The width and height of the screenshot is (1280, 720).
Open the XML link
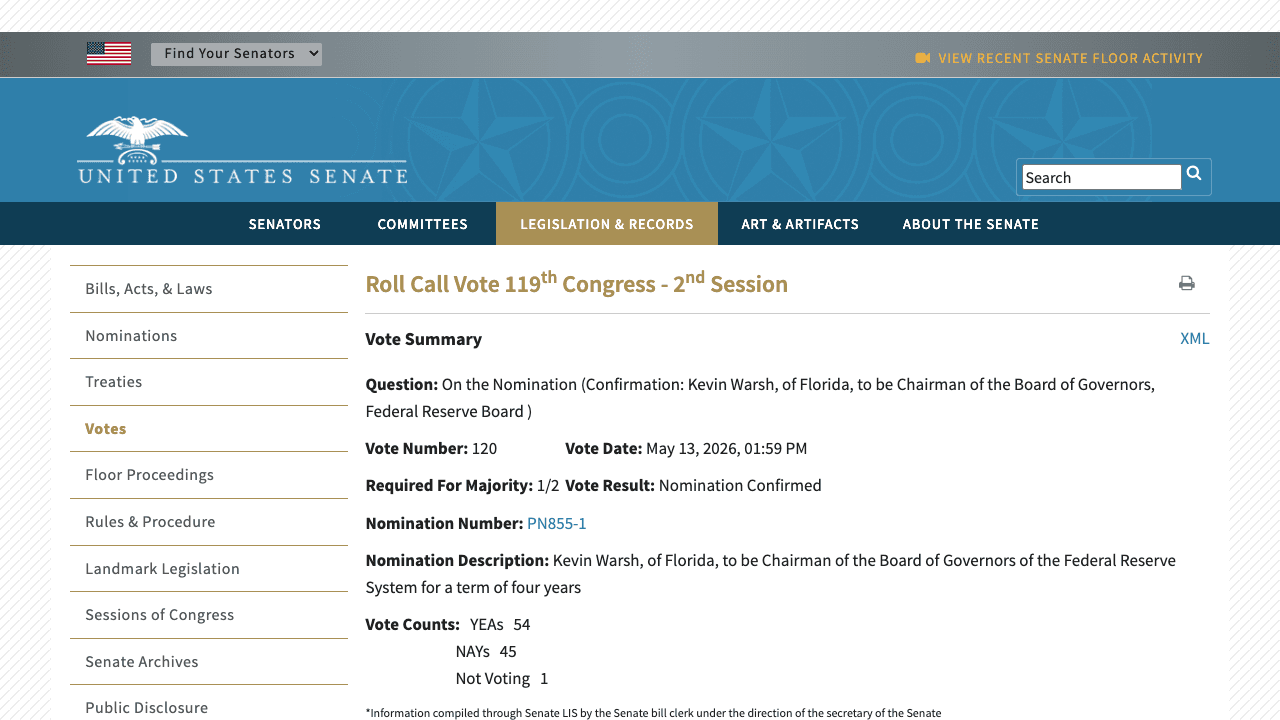pyautogui.click(x=1195, y=338)
